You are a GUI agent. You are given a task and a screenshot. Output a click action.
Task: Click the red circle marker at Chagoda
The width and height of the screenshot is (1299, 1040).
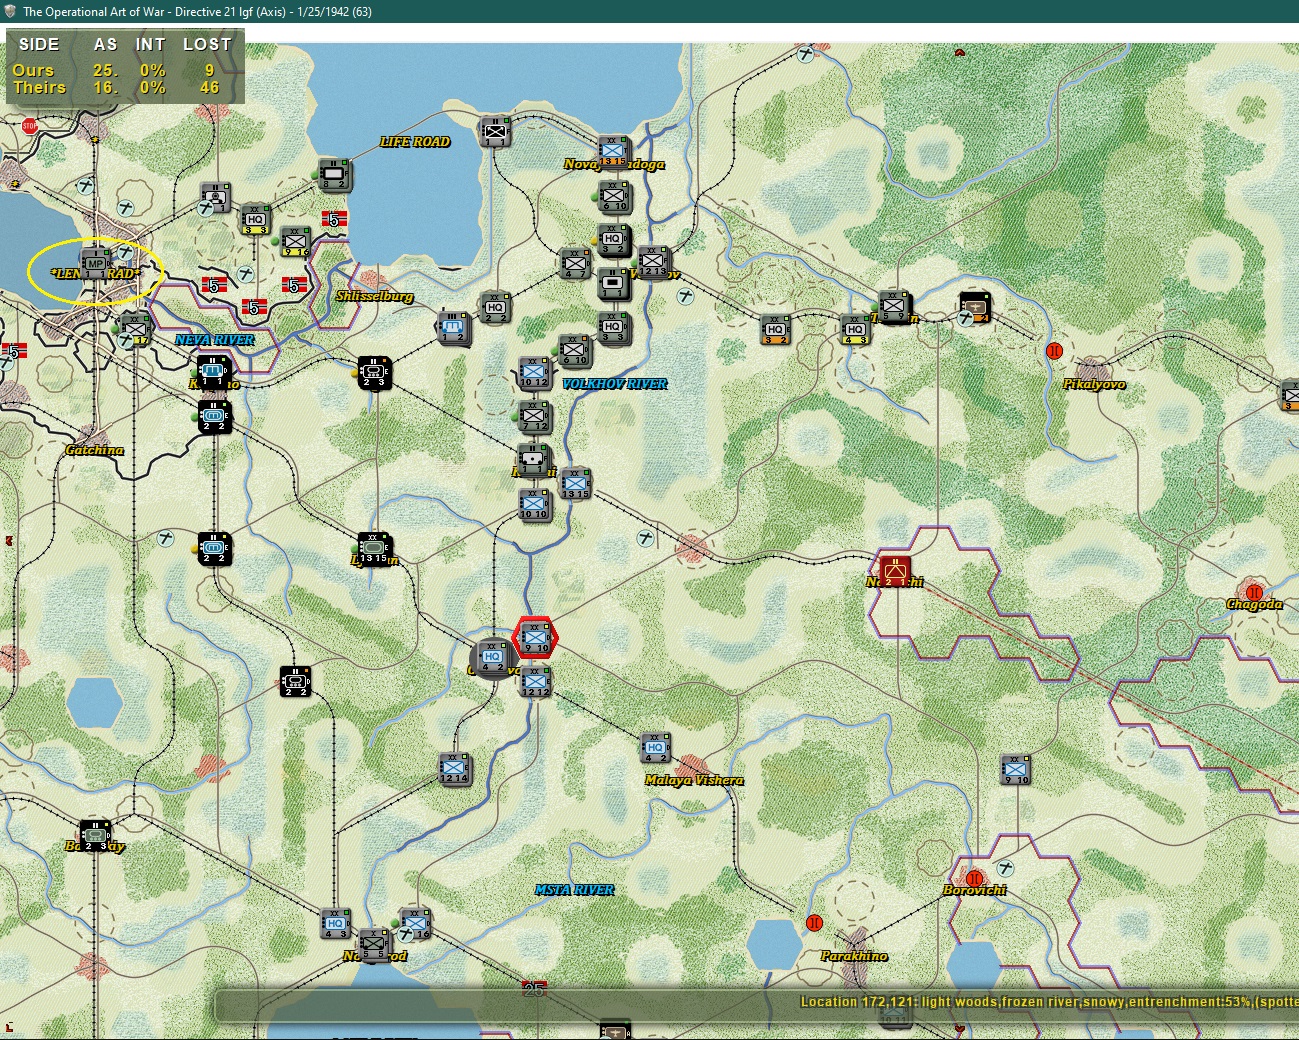click(1254, 592)
